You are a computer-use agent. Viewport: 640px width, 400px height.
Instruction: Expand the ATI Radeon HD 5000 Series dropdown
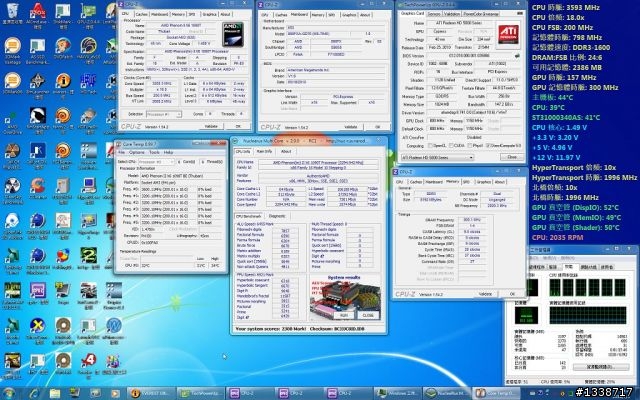pos(437,157)
